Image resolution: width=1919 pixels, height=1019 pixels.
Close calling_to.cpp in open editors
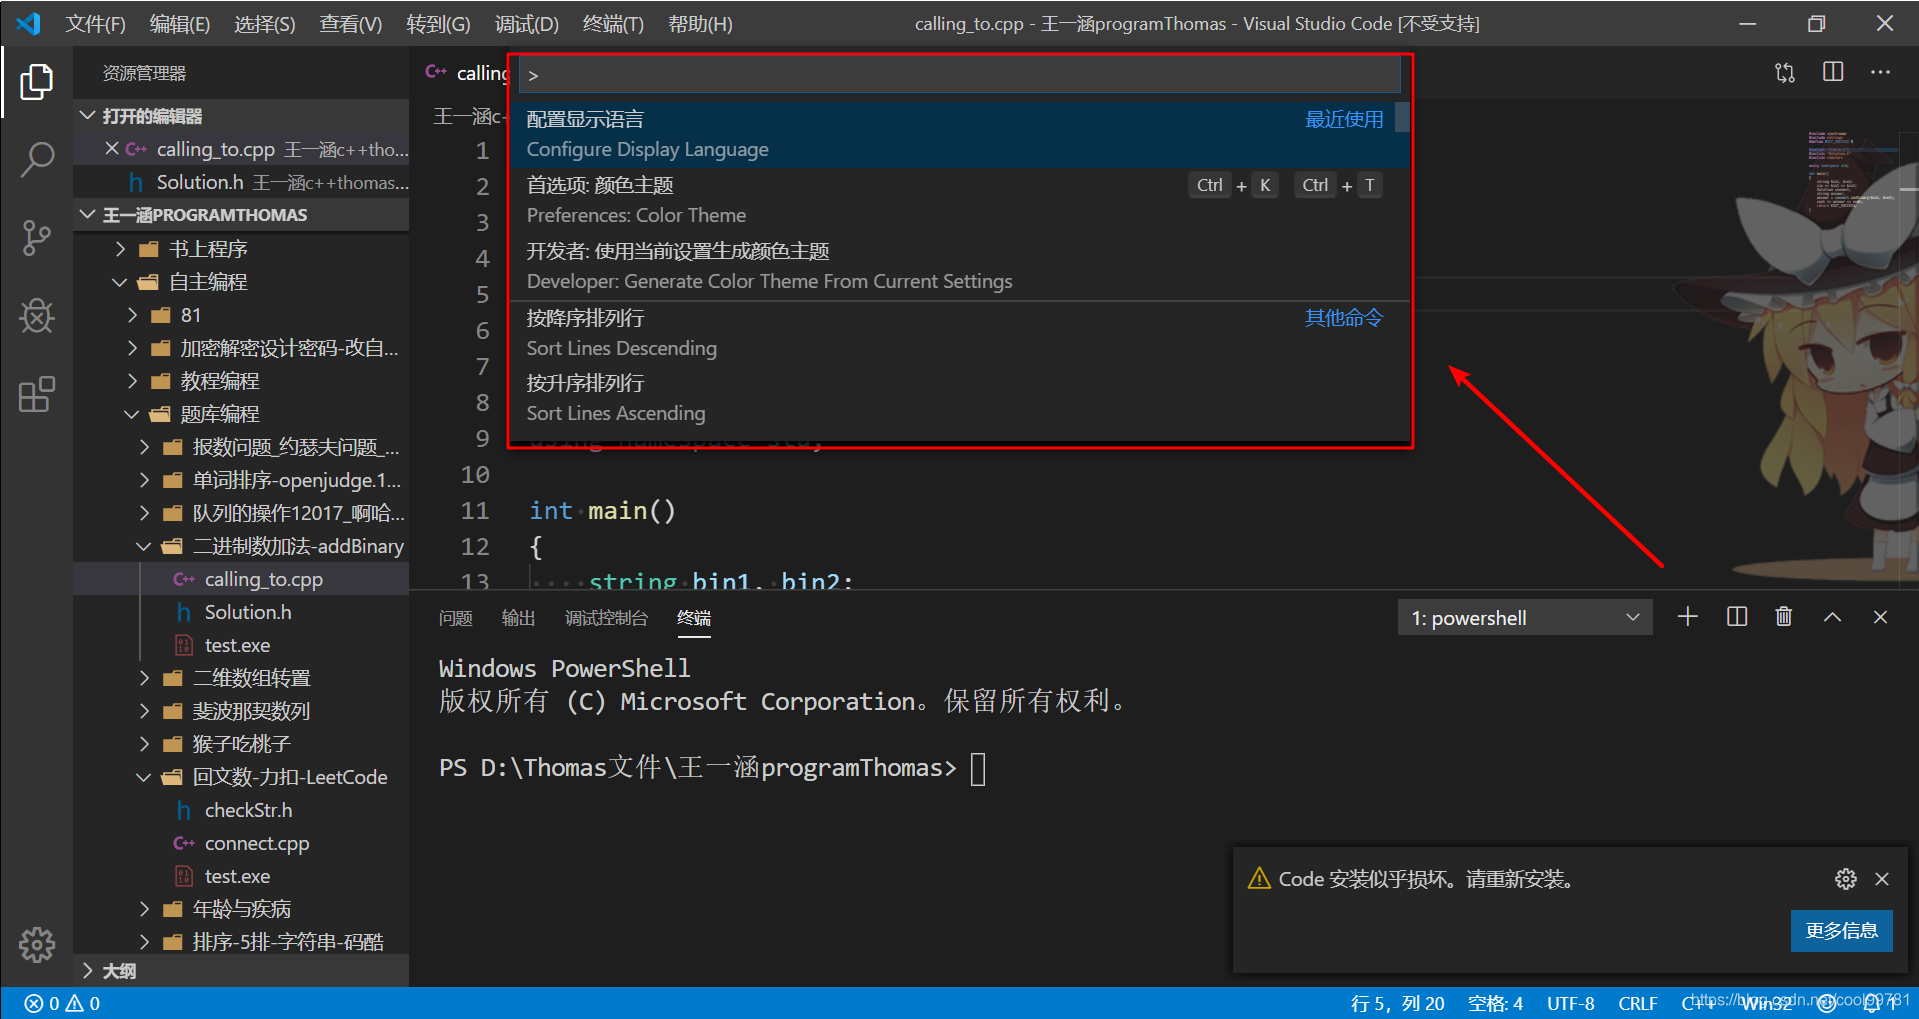pyautogui.click(x=112, y=148)
